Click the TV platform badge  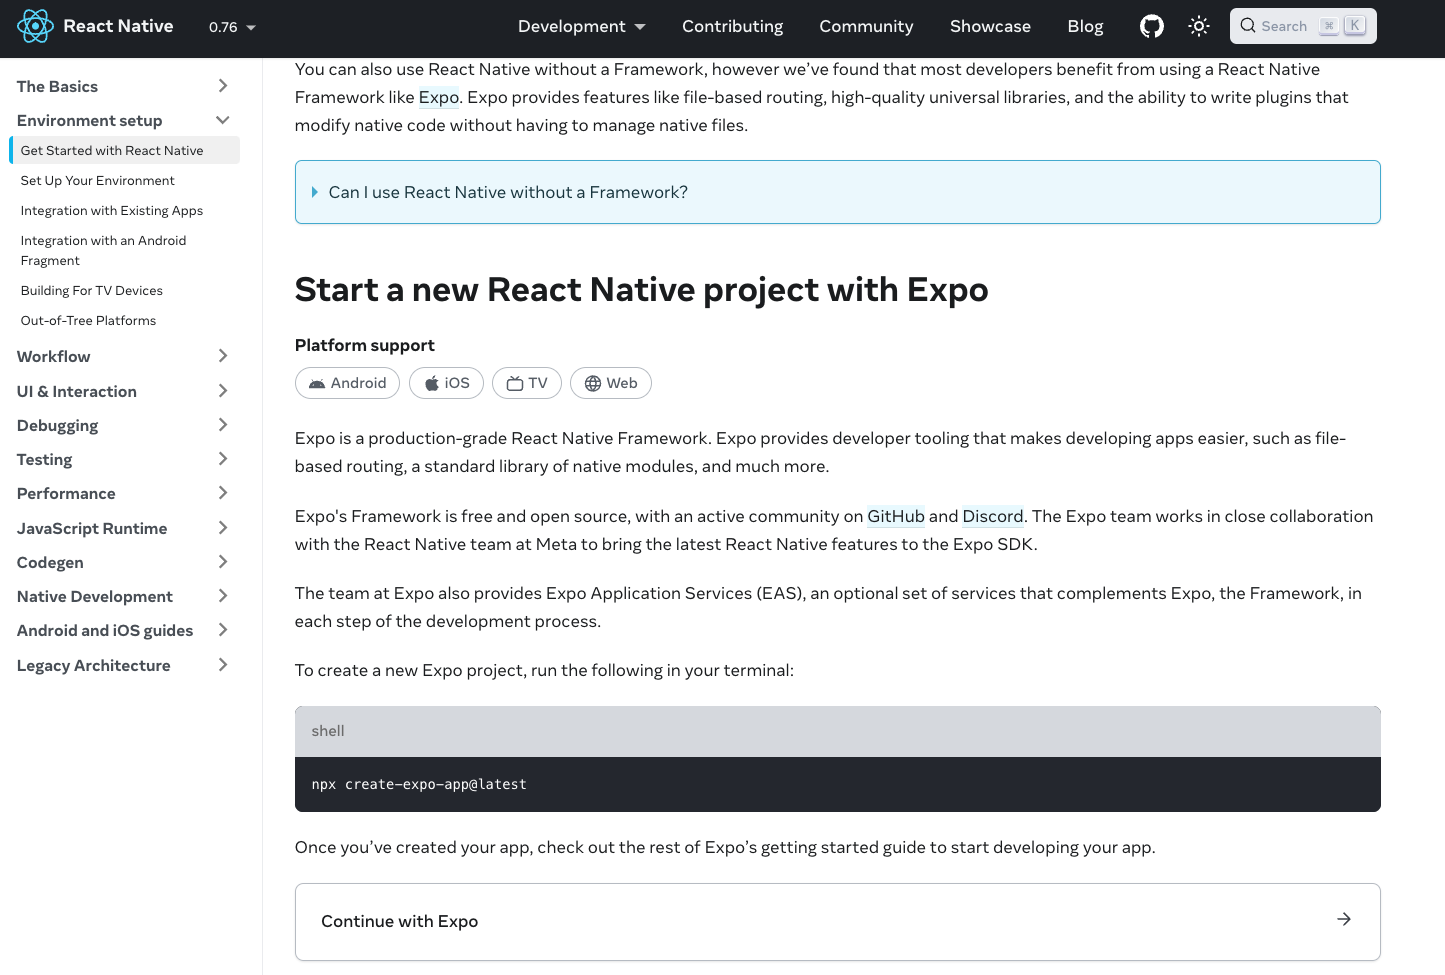[x=527, y=383]
